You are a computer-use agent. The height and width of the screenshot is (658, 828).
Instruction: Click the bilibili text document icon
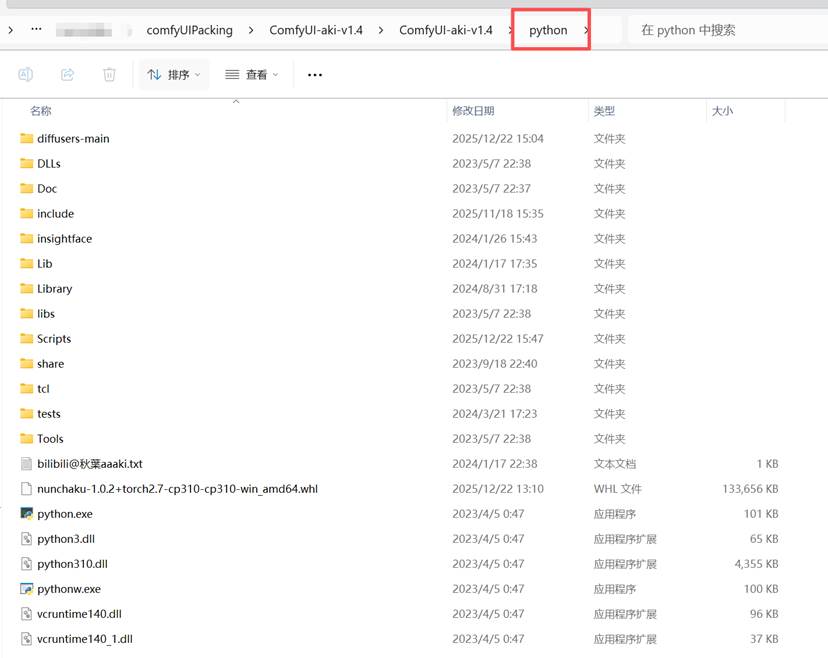pos(27,464)
